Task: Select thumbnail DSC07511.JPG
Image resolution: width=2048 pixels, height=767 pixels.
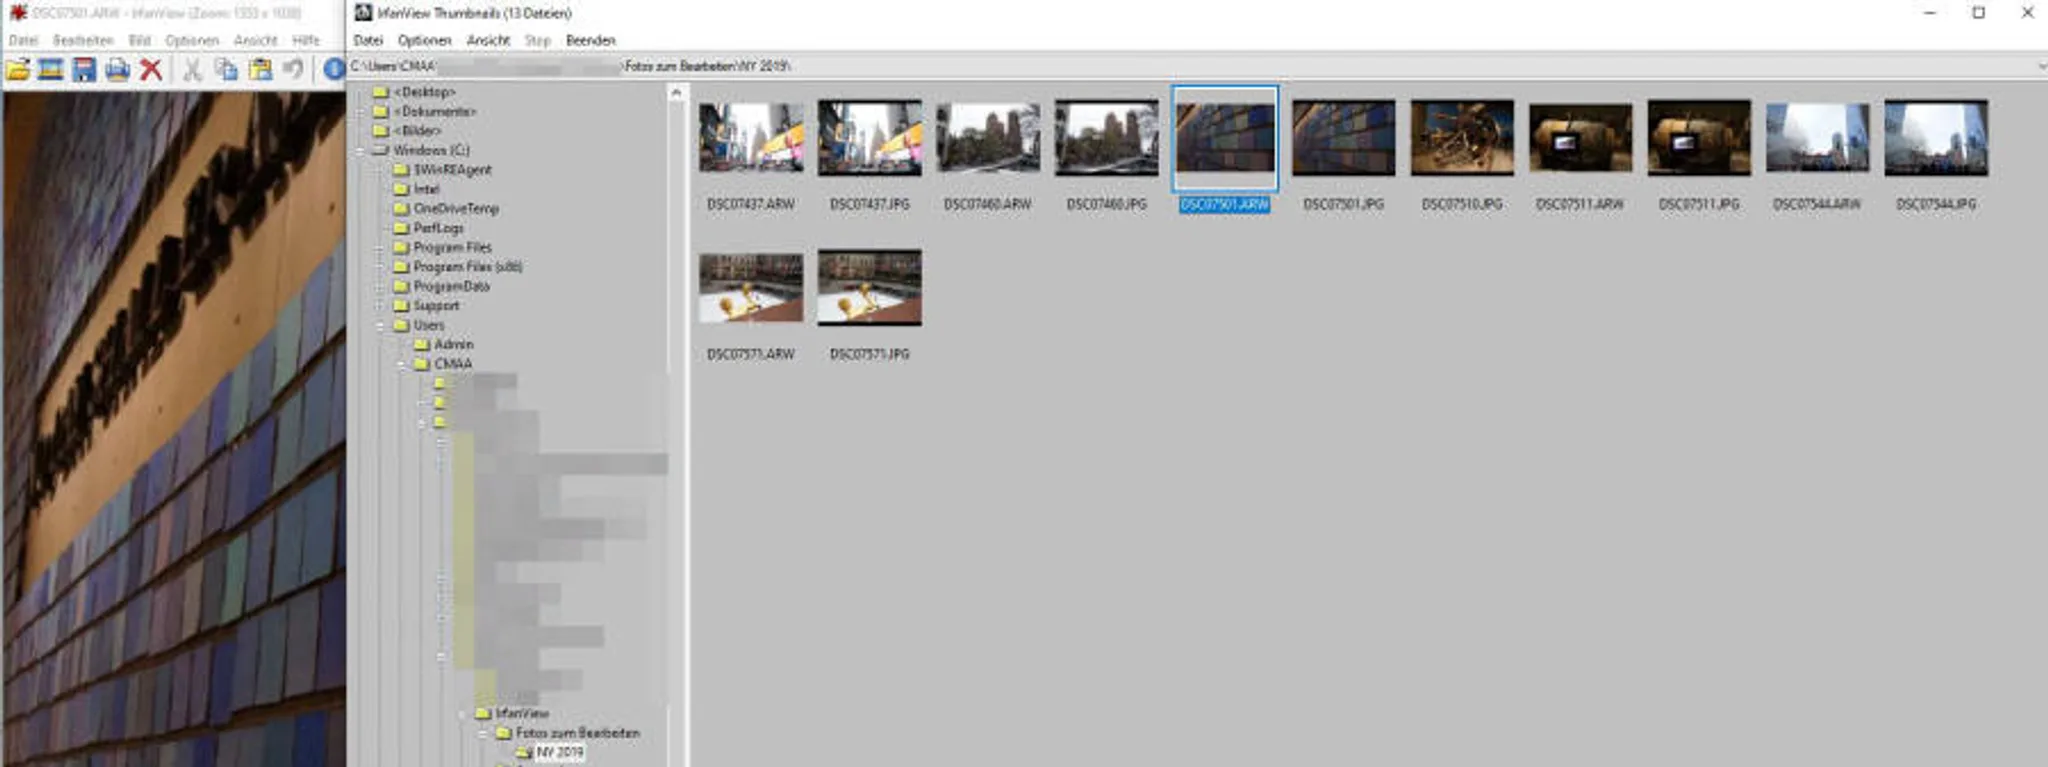Action: tap(1699, 138)
